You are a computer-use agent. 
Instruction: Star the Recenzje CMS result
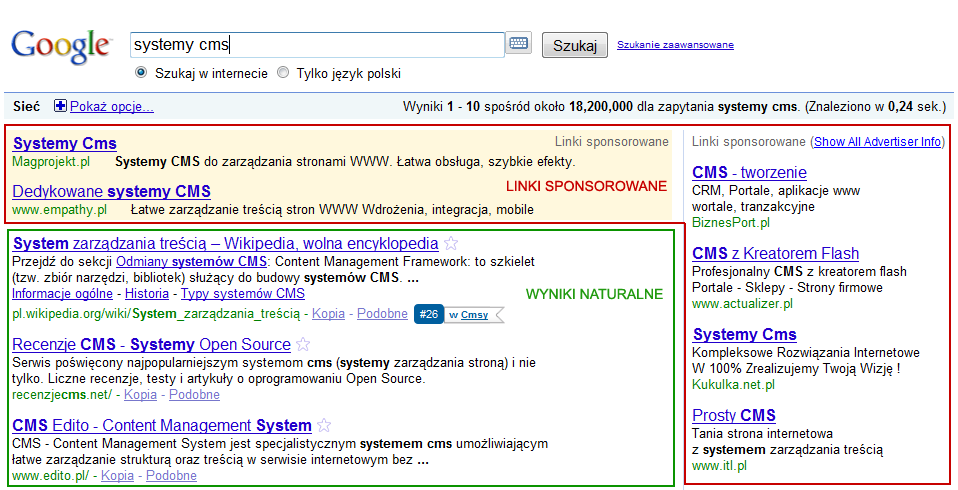click(x=303, y=345)
